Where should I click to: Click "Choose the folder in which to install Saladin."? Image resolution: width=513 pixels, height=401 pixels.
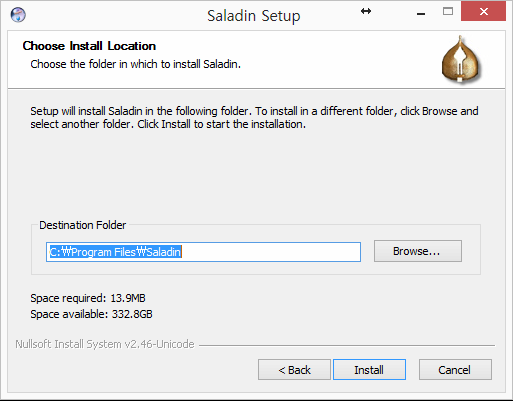(x=135, y=64)
